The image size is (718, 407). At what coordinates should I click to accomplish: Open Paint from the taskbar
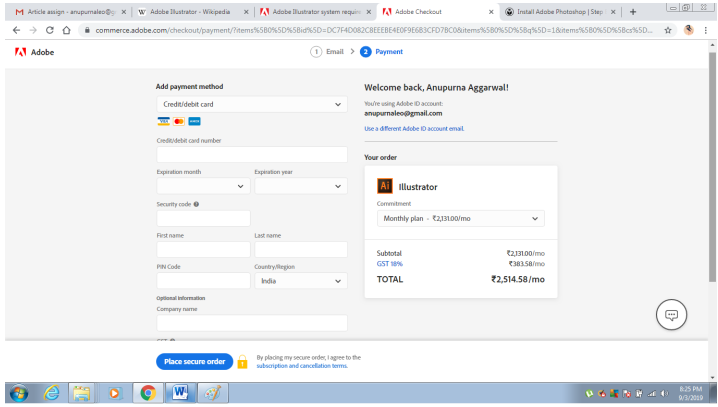point(213,393)
